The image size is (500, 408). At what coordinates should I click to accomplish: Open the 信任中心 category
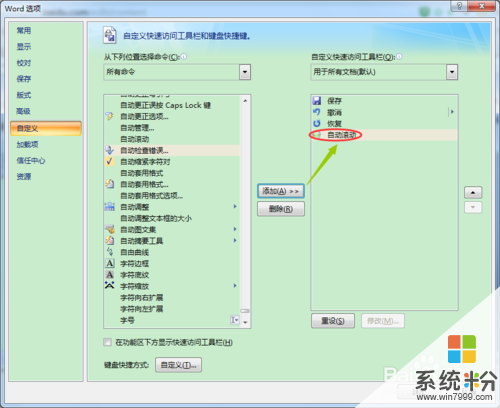tap(31, 161)
